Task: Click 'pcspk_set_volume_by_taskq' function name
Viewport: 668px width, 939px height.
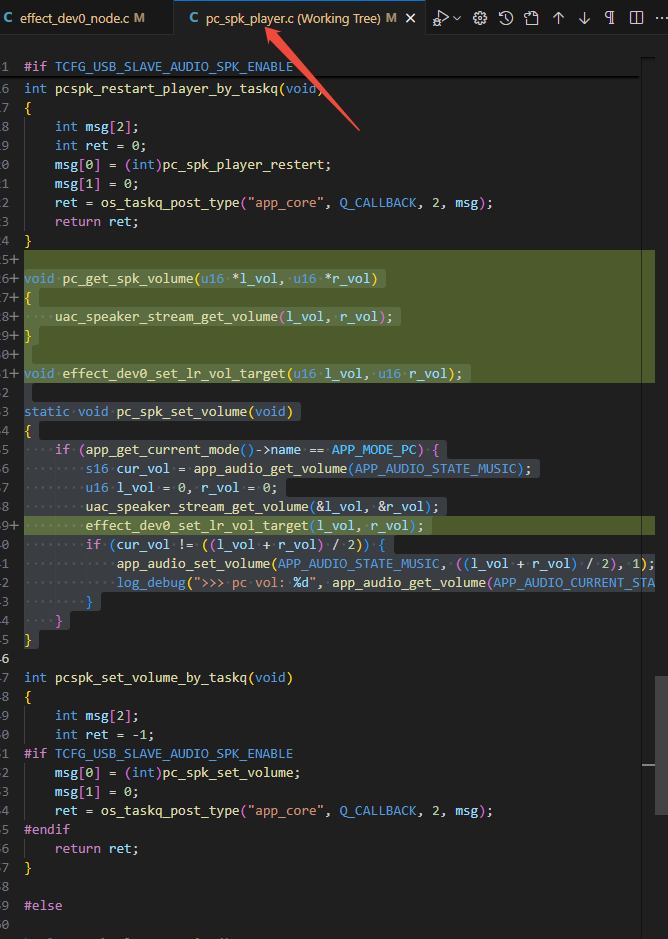Action: click(x=151, y=677)
